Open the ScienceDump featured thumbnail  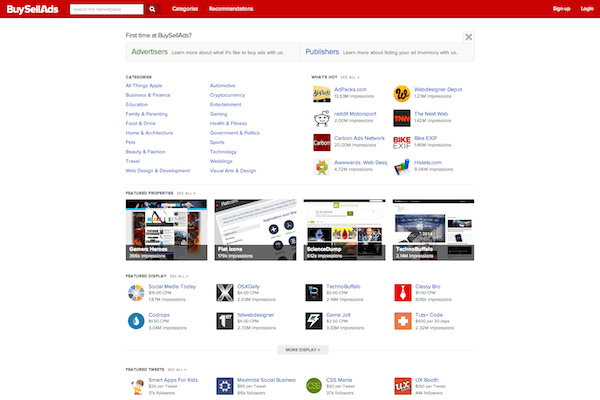[x=344, y=230]
